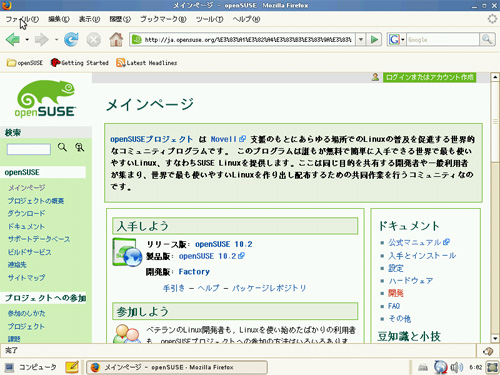
Task: Open the 表示 menu
Action: pos(89,19)
